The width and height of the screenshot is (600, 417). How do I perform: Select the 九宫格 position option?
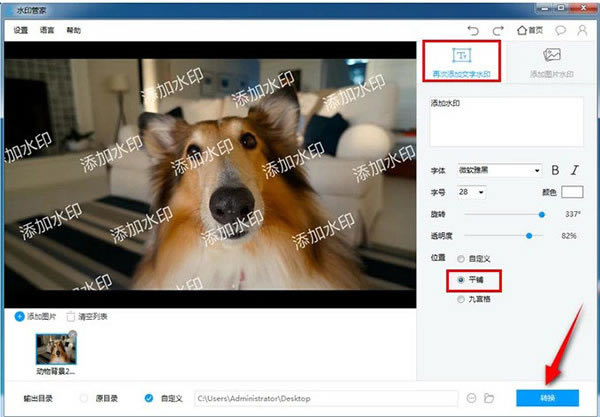(459, 298)
